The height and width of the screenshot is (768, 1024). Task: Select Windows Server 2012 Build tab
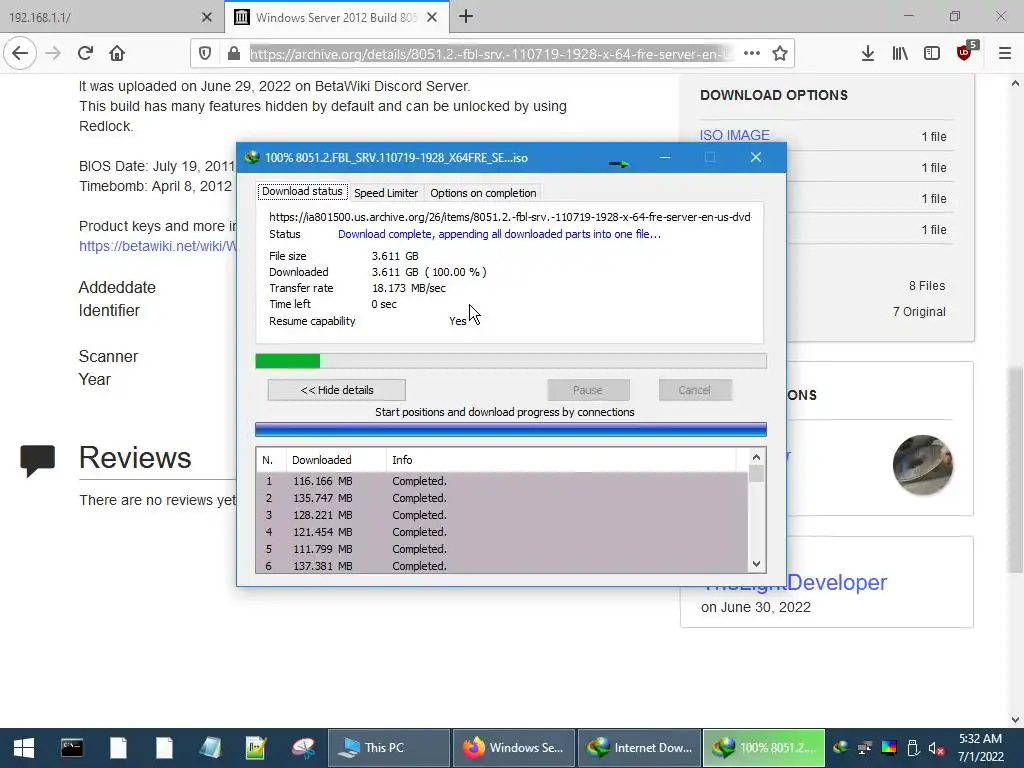coord(336,18)
